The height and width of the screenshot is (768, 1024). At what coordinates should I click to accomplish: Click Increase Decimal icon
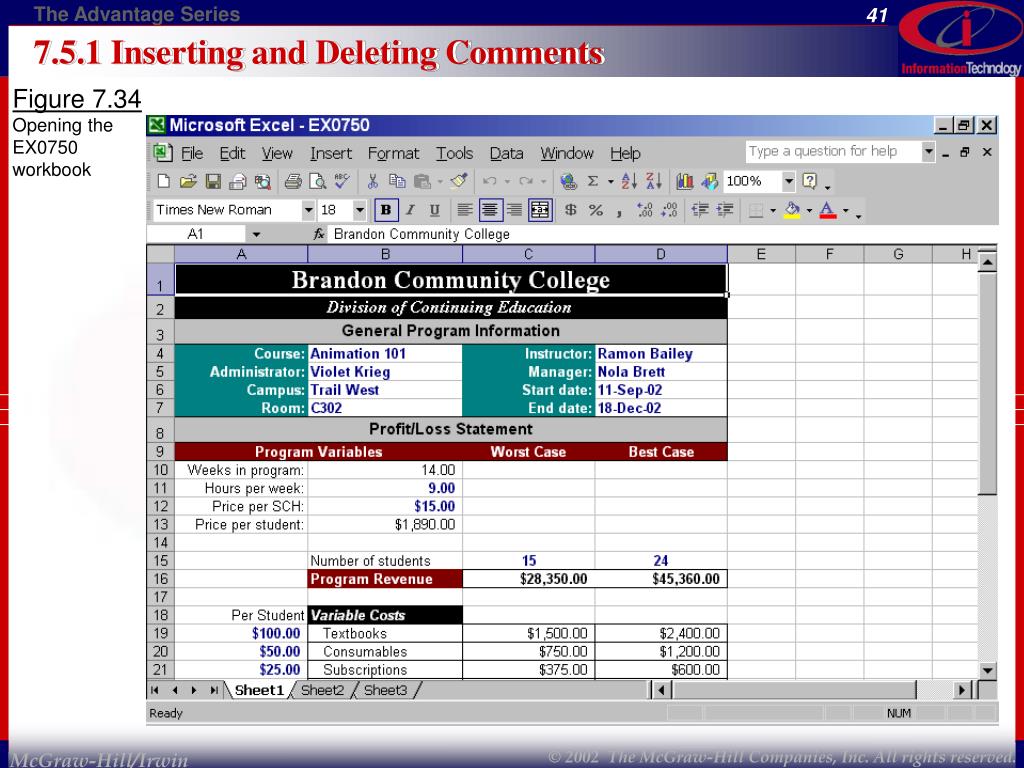tap(644, 210)
